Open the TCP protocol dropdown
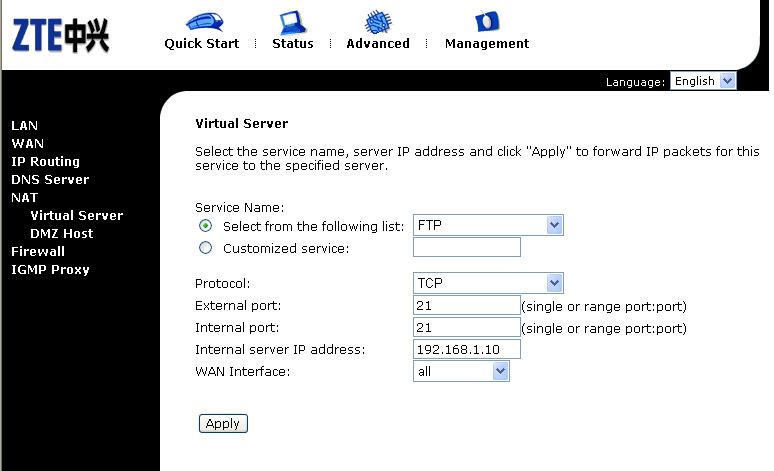Viewport: 774px width, 471px height. (x=488, y=283)
